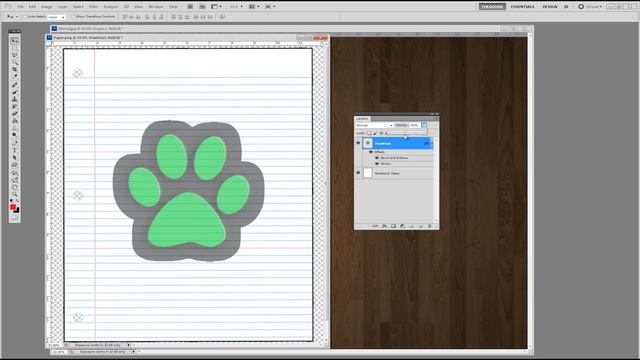Open the Image menu
Viewport: 640px width, 360px height.
click(x=47, y=7)
